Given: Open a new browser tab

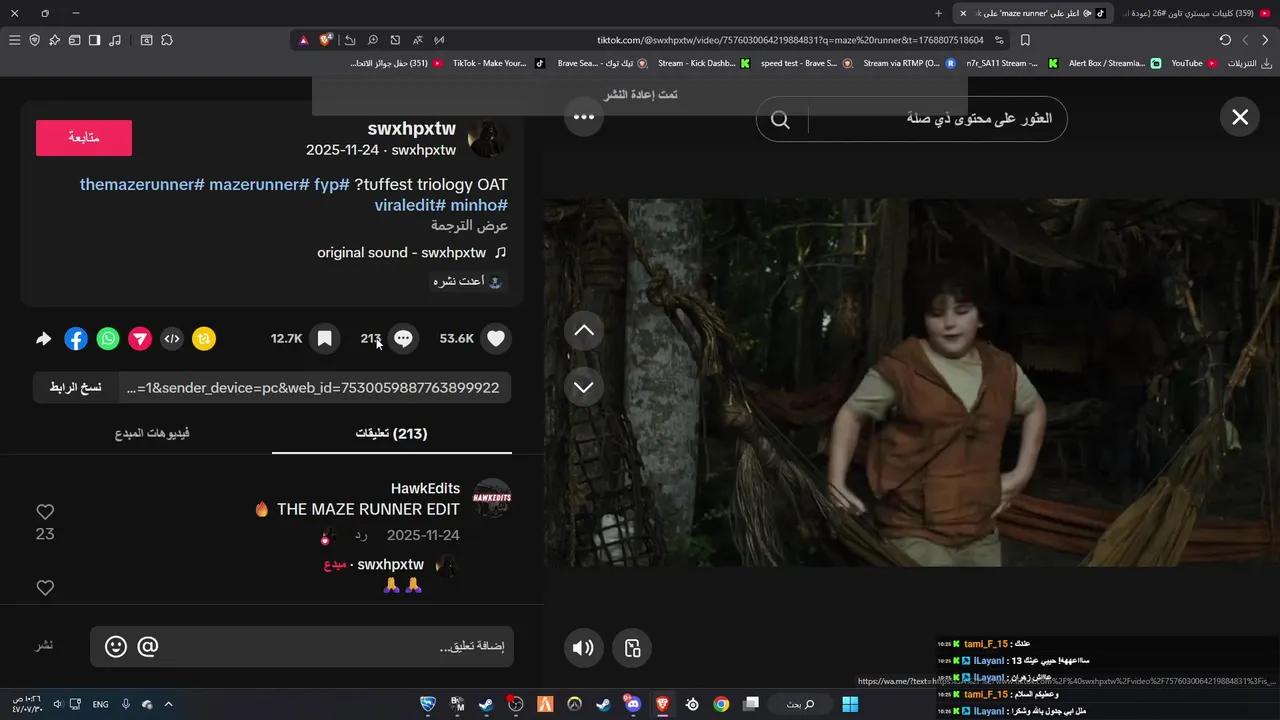Looking at the screenshot, I should (x=938, y=13).
